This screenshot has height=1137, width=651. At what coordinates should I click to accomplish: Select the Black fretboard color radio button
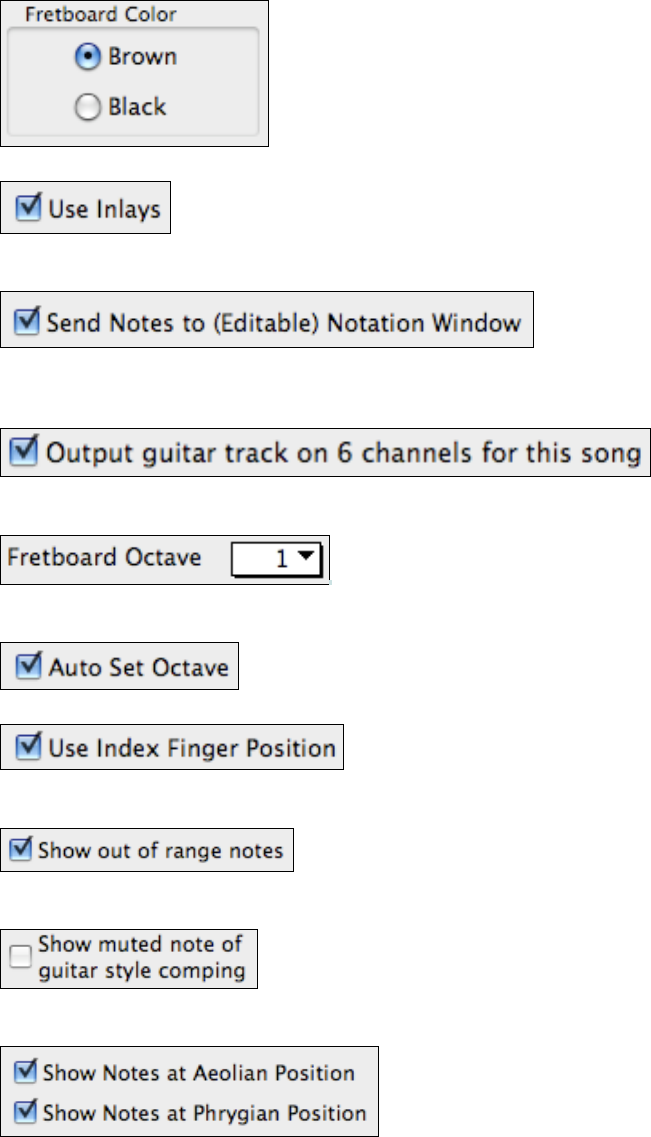point(88,108)
